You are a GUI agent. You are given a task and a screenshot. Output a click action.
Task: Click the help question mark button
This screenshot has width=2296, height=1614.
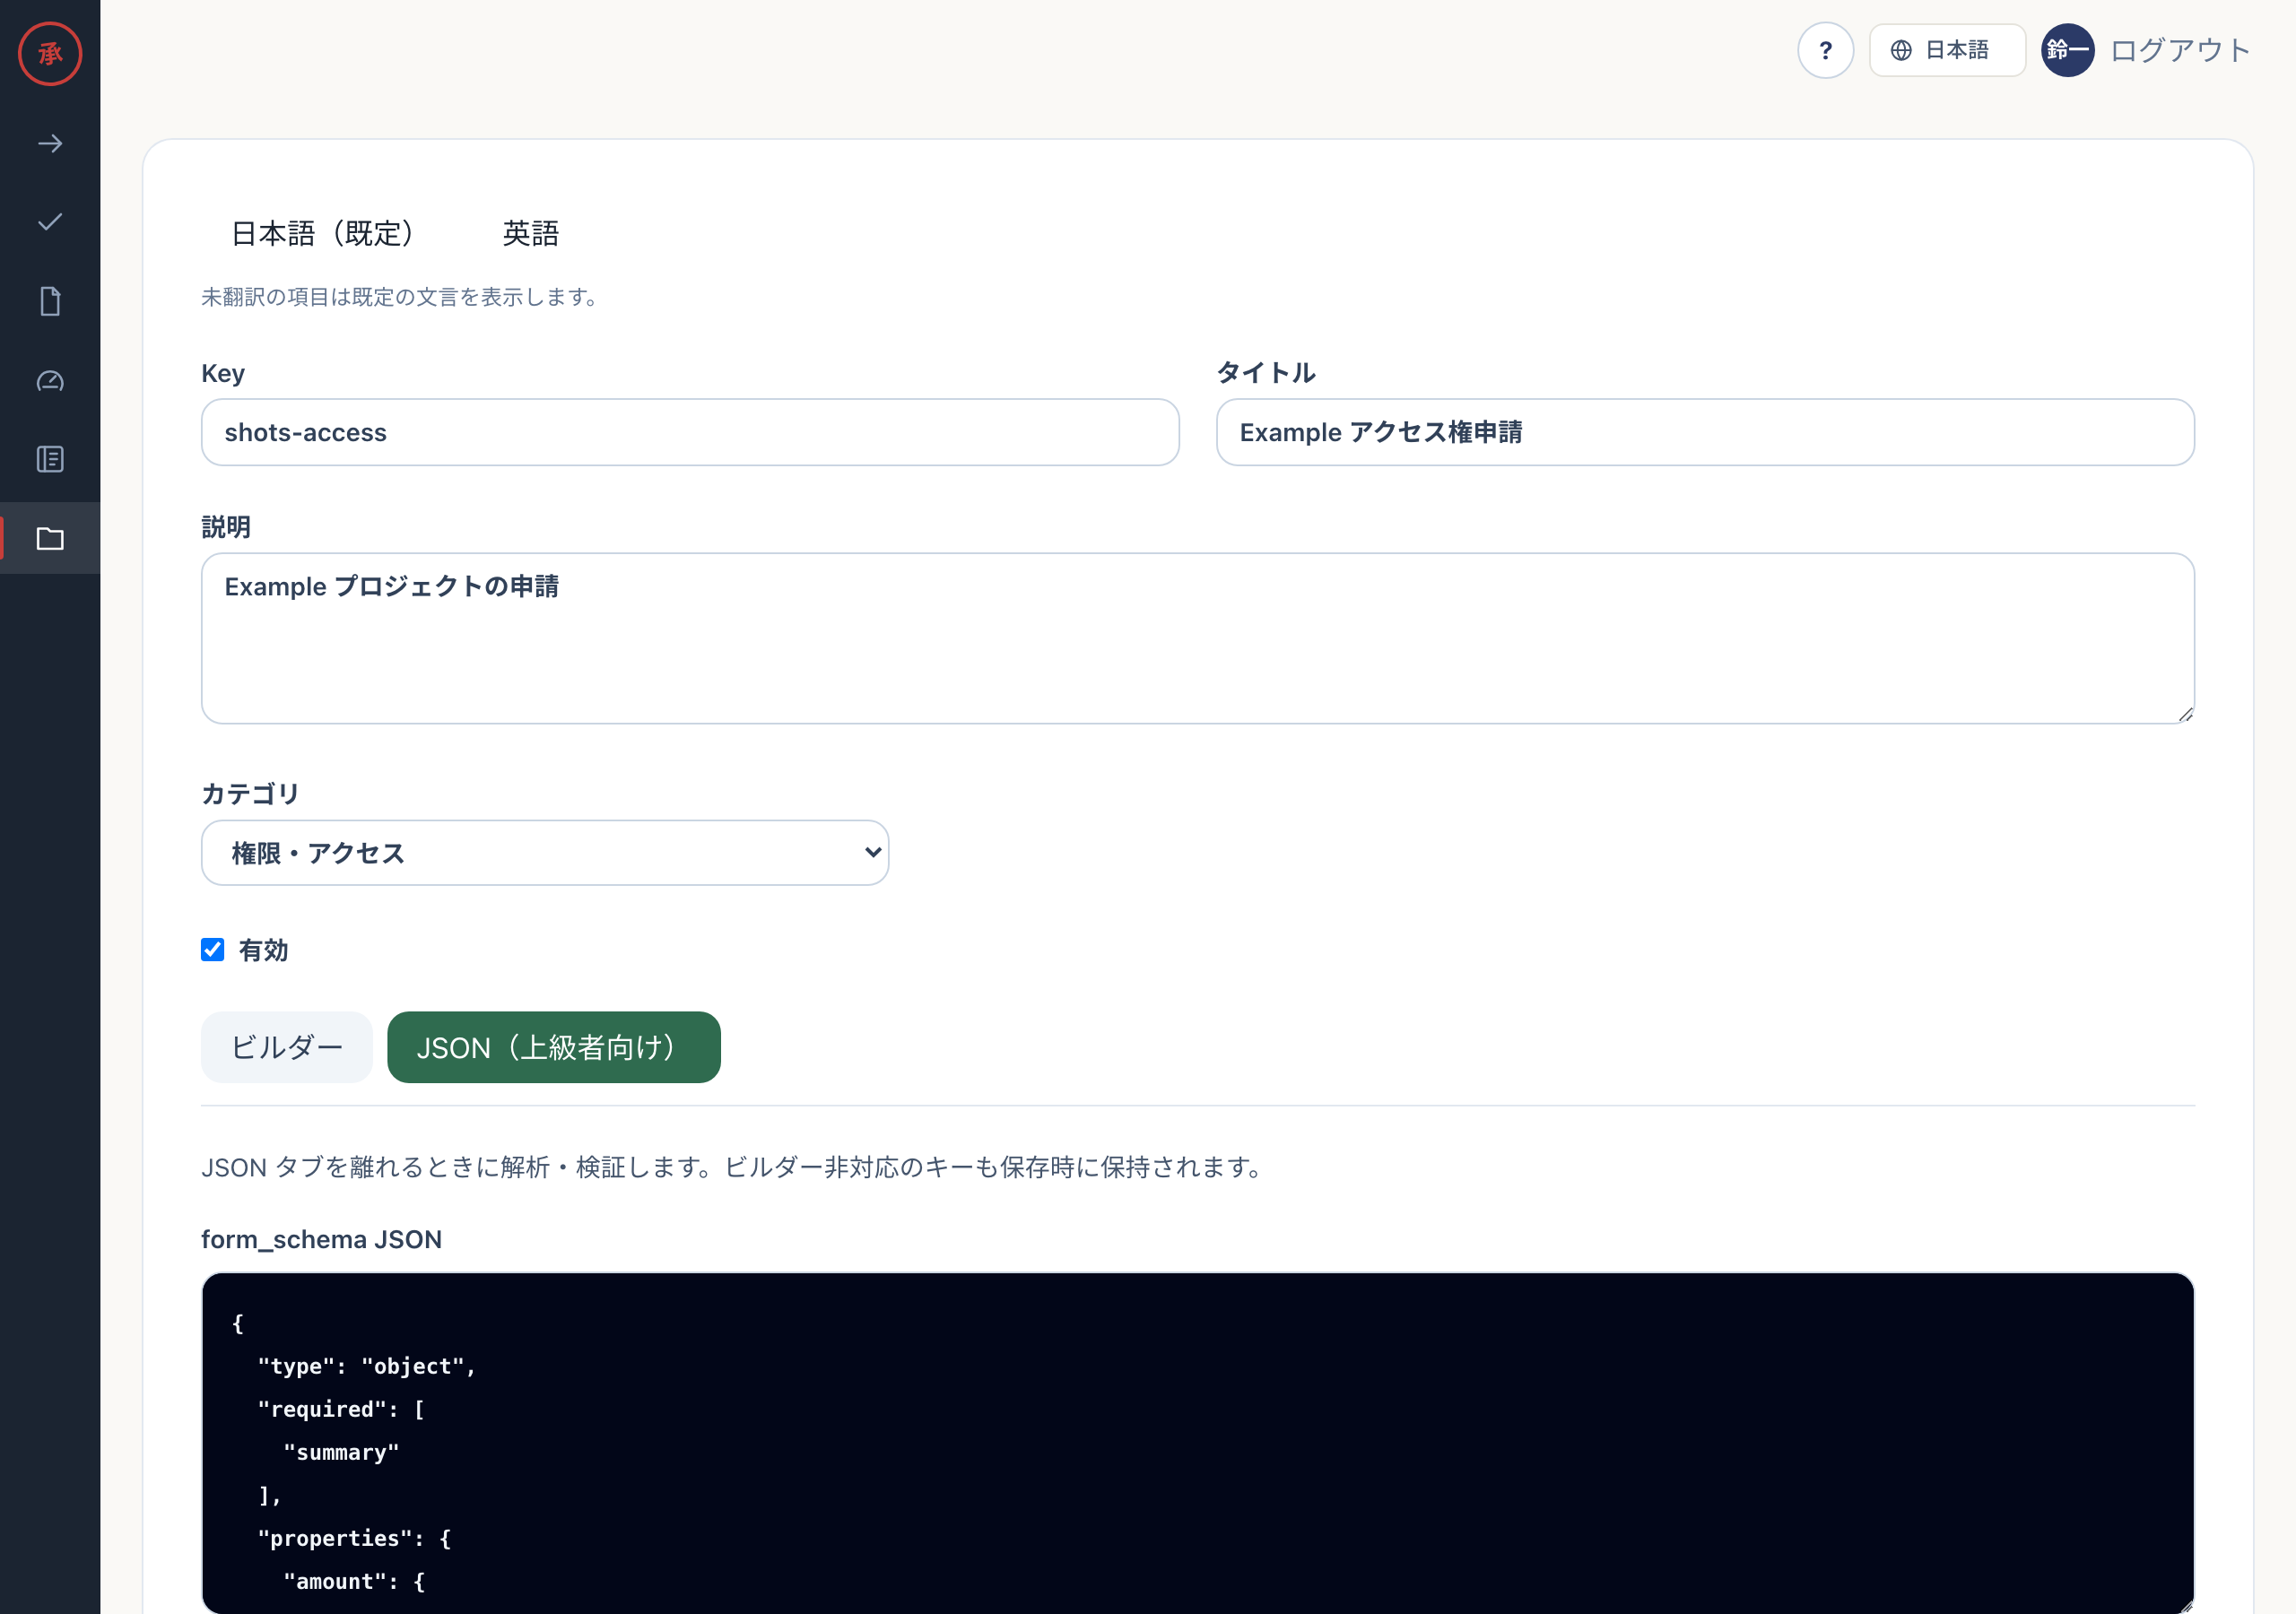click(x=1825, y=50)
